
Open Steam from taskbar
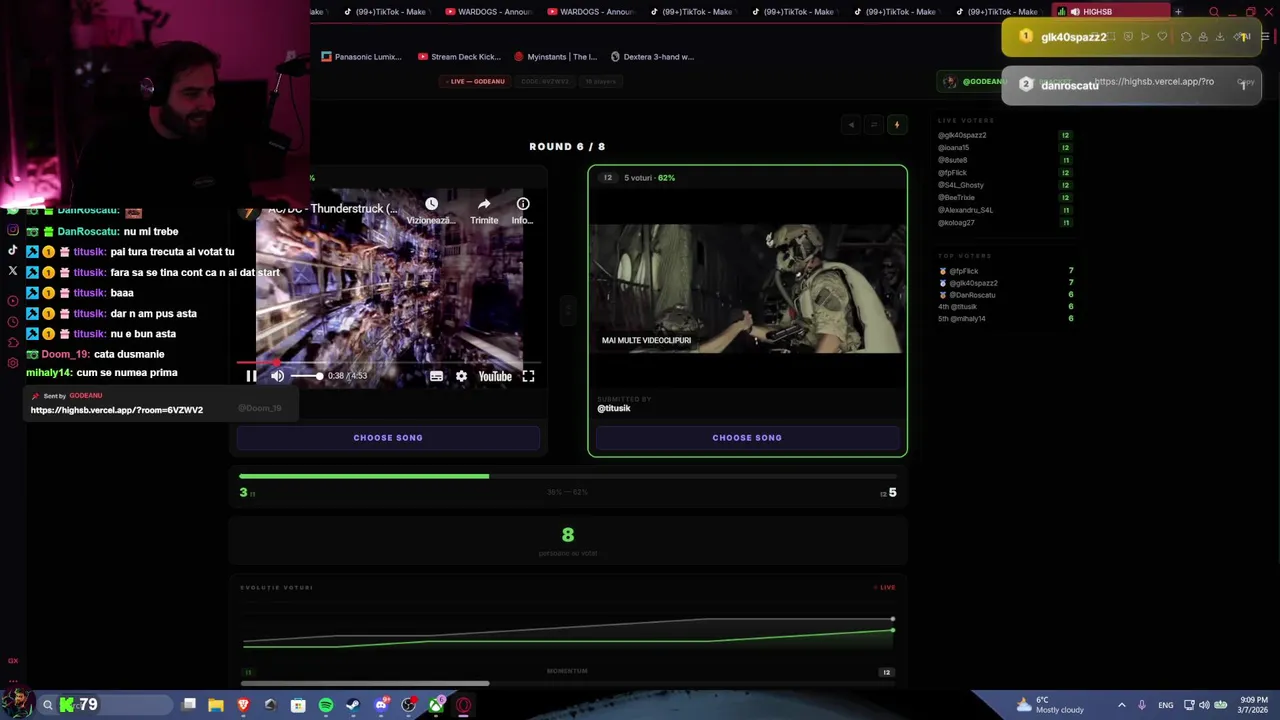tap(353, 705)
